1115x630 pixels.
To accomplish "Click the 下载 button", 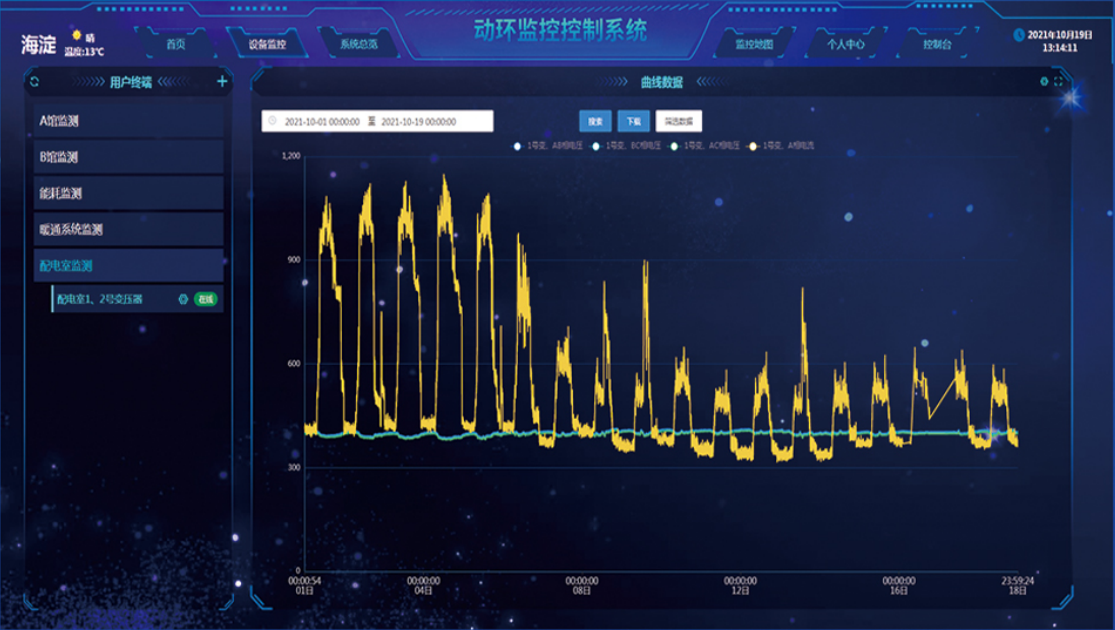I will click(x=633, y=121).
